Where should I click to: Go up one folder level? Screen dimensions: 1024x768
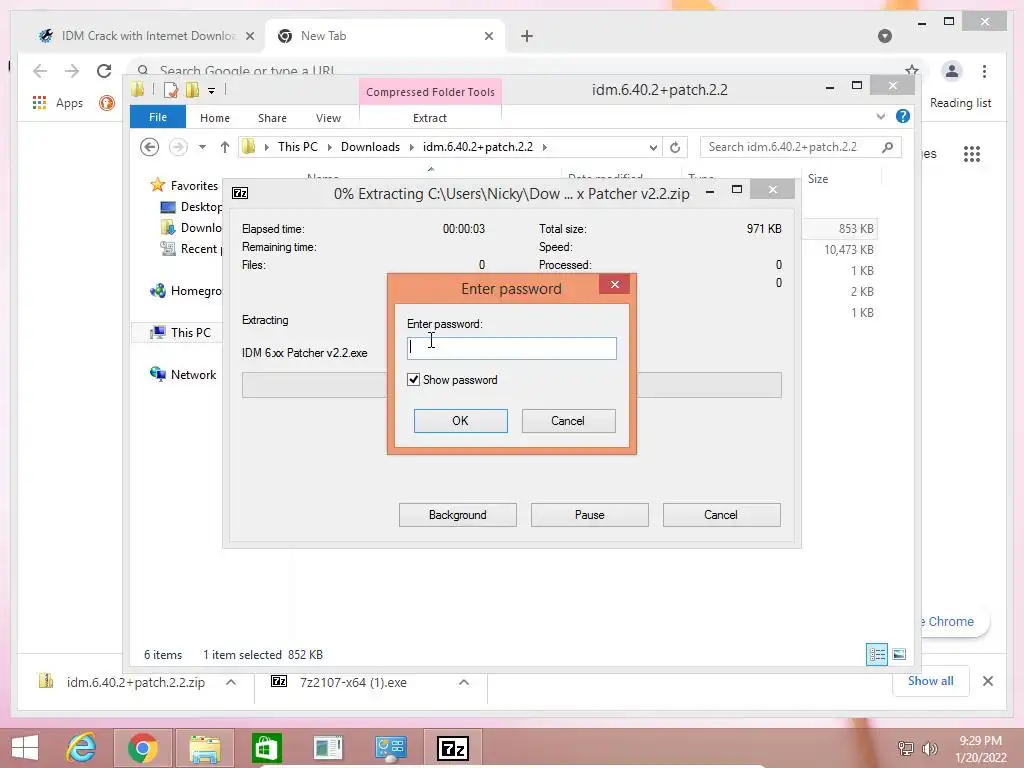(225, 147)
